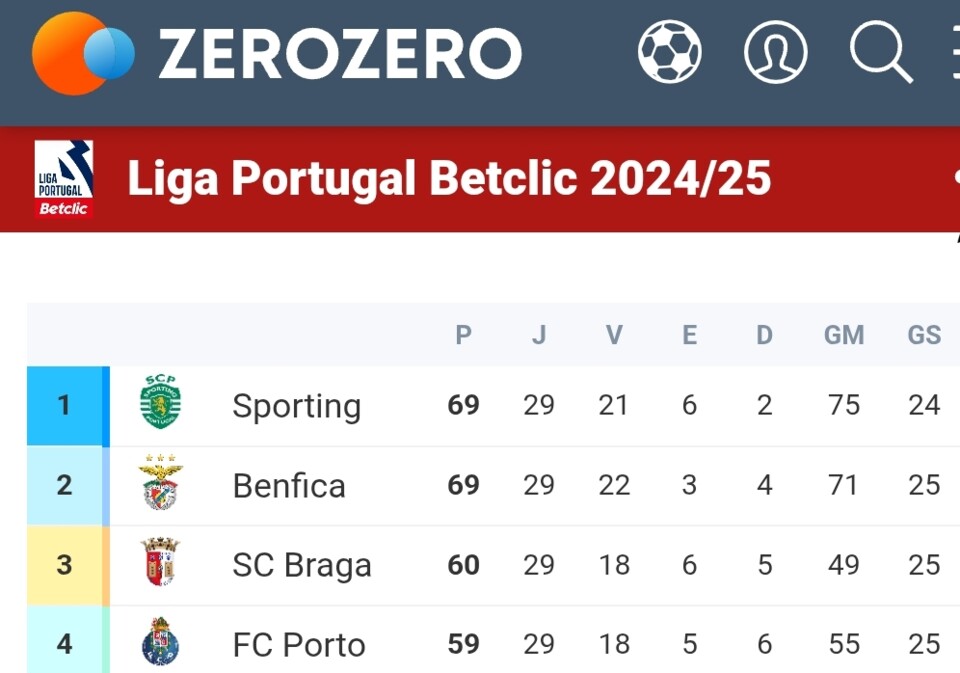
Task: Open the Sporting team link
Action: coord(296,406)
